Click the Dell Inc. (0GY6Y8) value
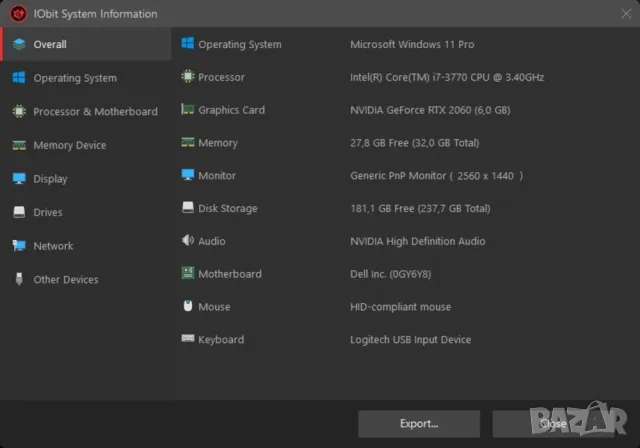This screenshot has height=448, width=640. point(391,274)
